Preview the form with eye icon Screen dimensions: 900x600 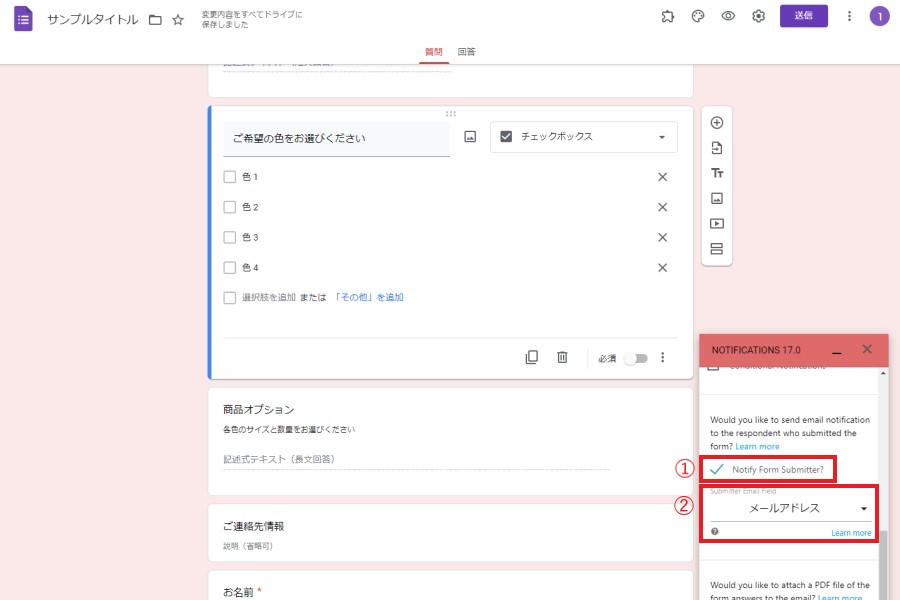728,16
